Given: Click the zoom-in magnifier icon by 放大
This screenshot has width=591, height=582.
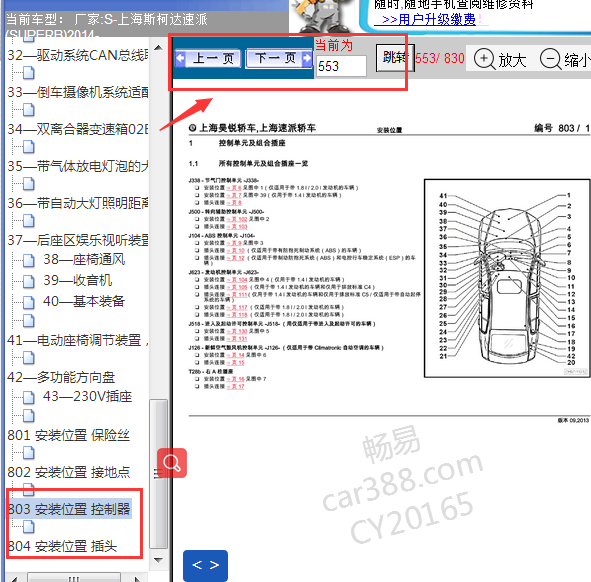Looking at the screenshot, I should tap(484, 59).
